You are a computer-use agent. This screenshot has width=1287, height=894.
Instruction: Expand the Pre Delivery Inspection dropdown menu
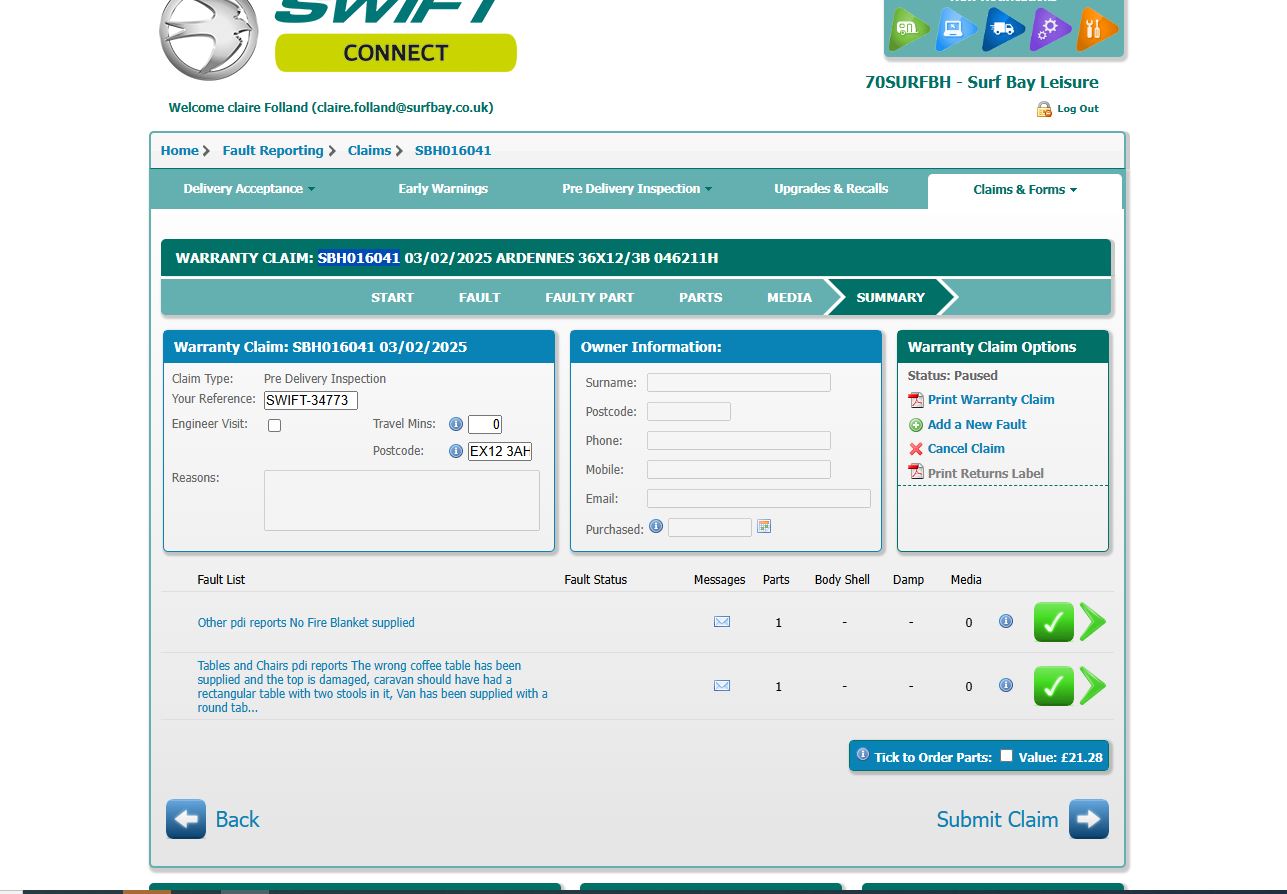[637, 189]
